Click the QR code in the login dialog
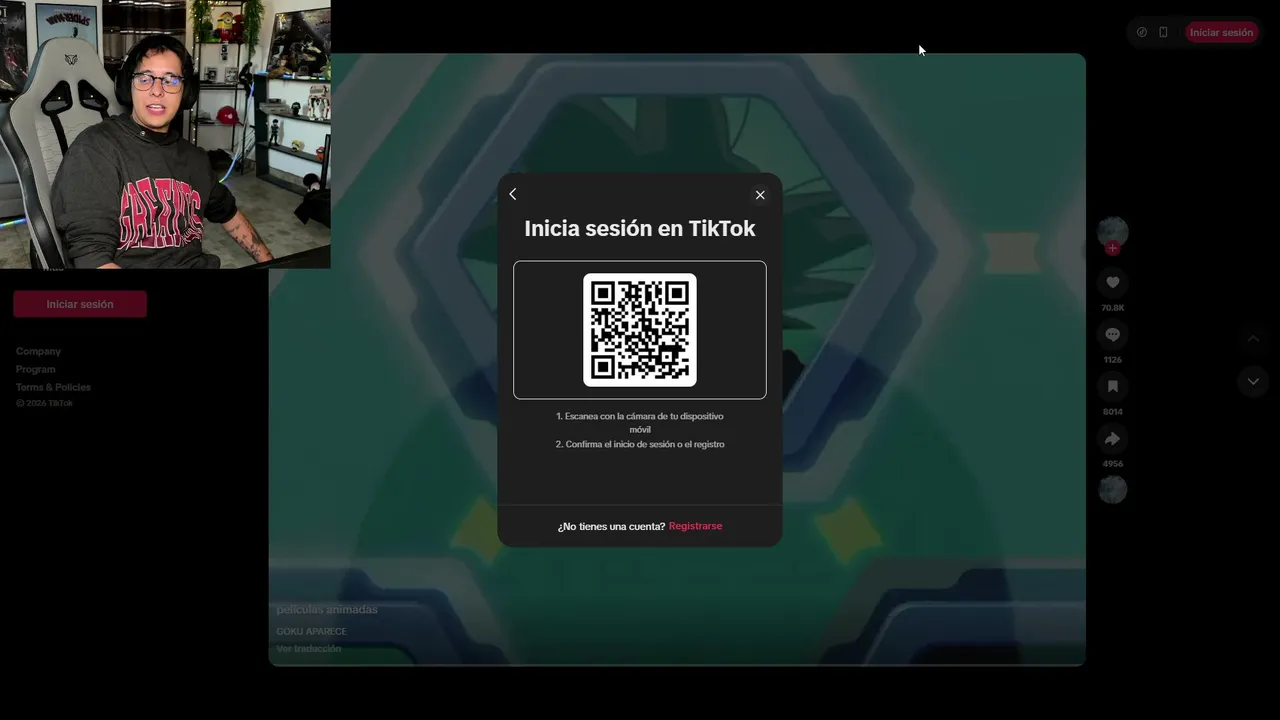 640,330
